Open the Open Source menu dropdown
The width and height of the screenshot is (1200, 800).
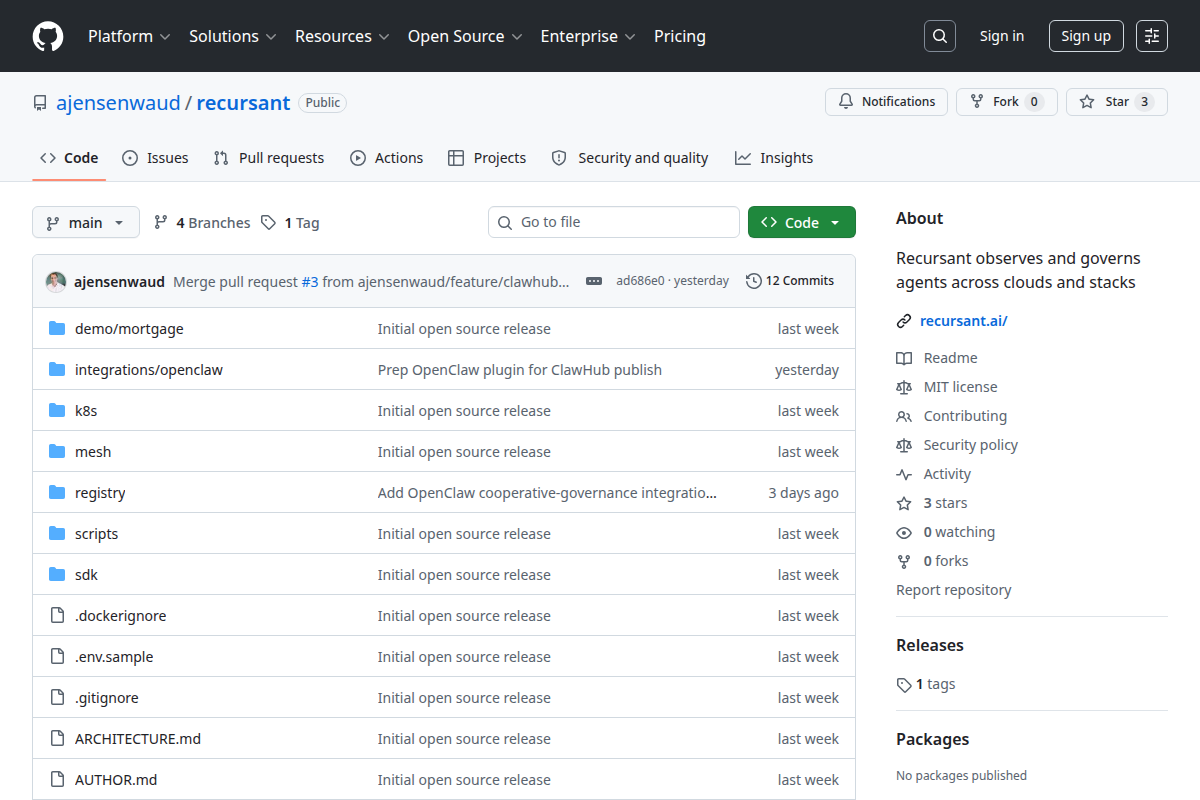(x=465, y=36)
